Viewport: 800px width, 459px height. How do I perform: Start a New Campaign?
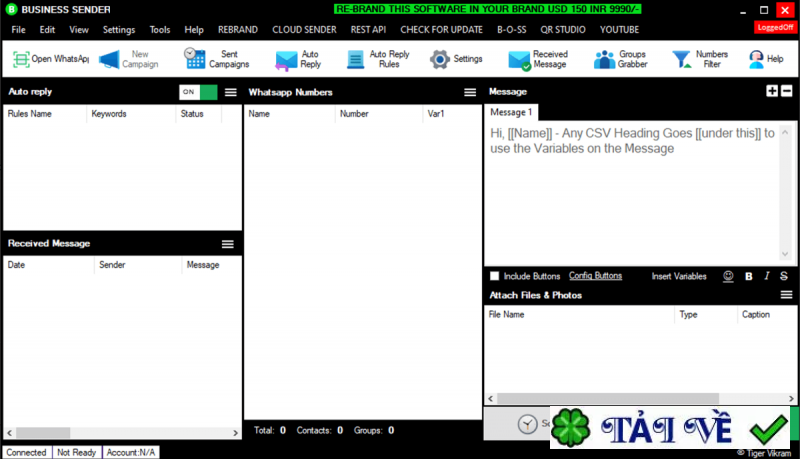coord(129,59)
